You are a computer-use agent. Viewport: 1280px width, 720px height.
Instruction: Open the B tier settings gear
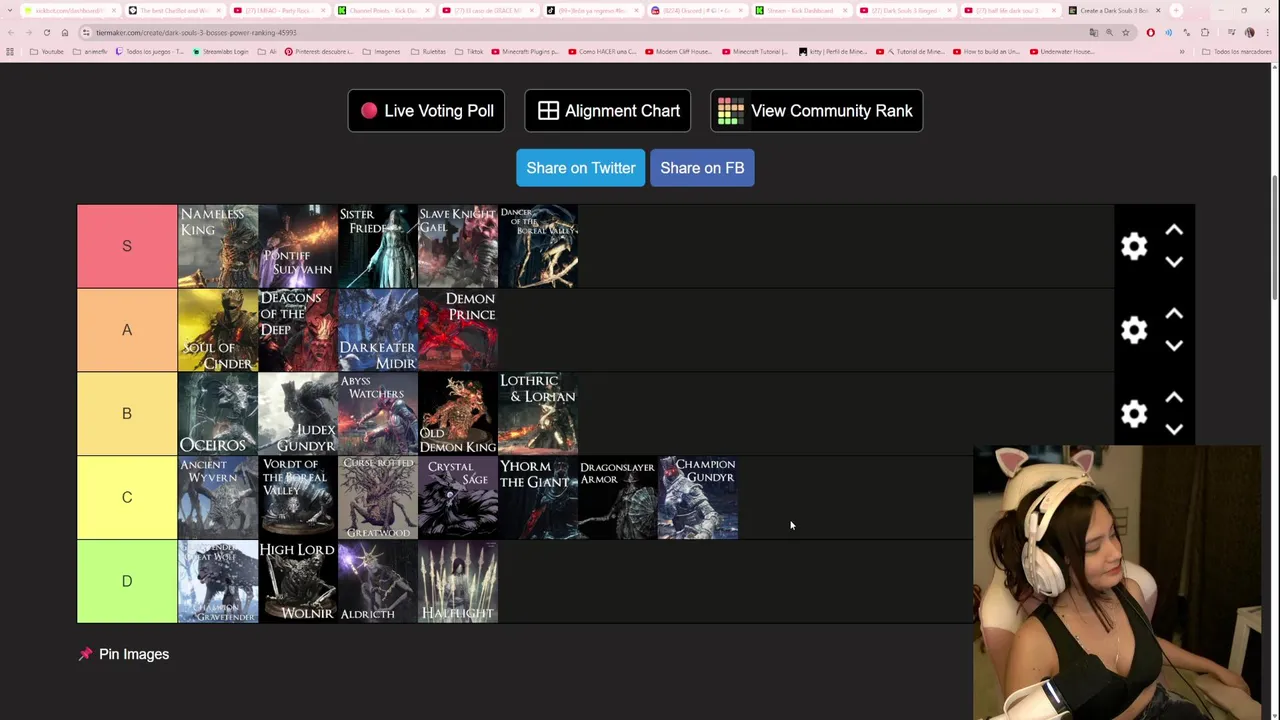[x=1134, y=414]
